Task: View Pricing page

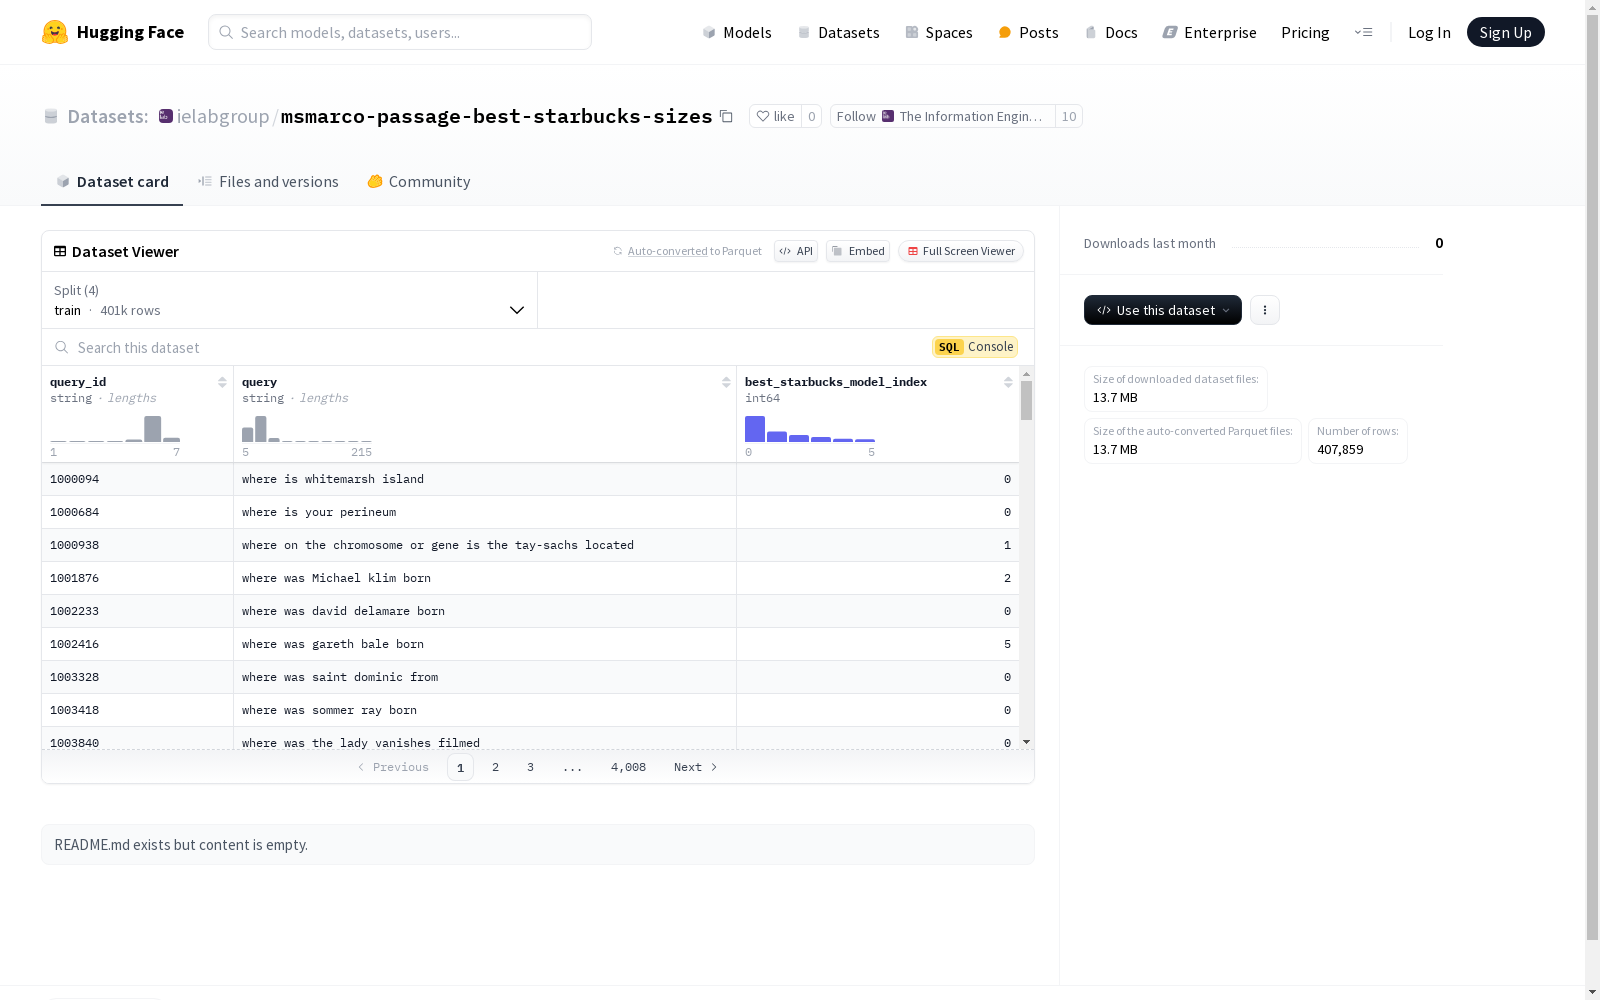Action: pyautogui.click(x=1305, y=32)
